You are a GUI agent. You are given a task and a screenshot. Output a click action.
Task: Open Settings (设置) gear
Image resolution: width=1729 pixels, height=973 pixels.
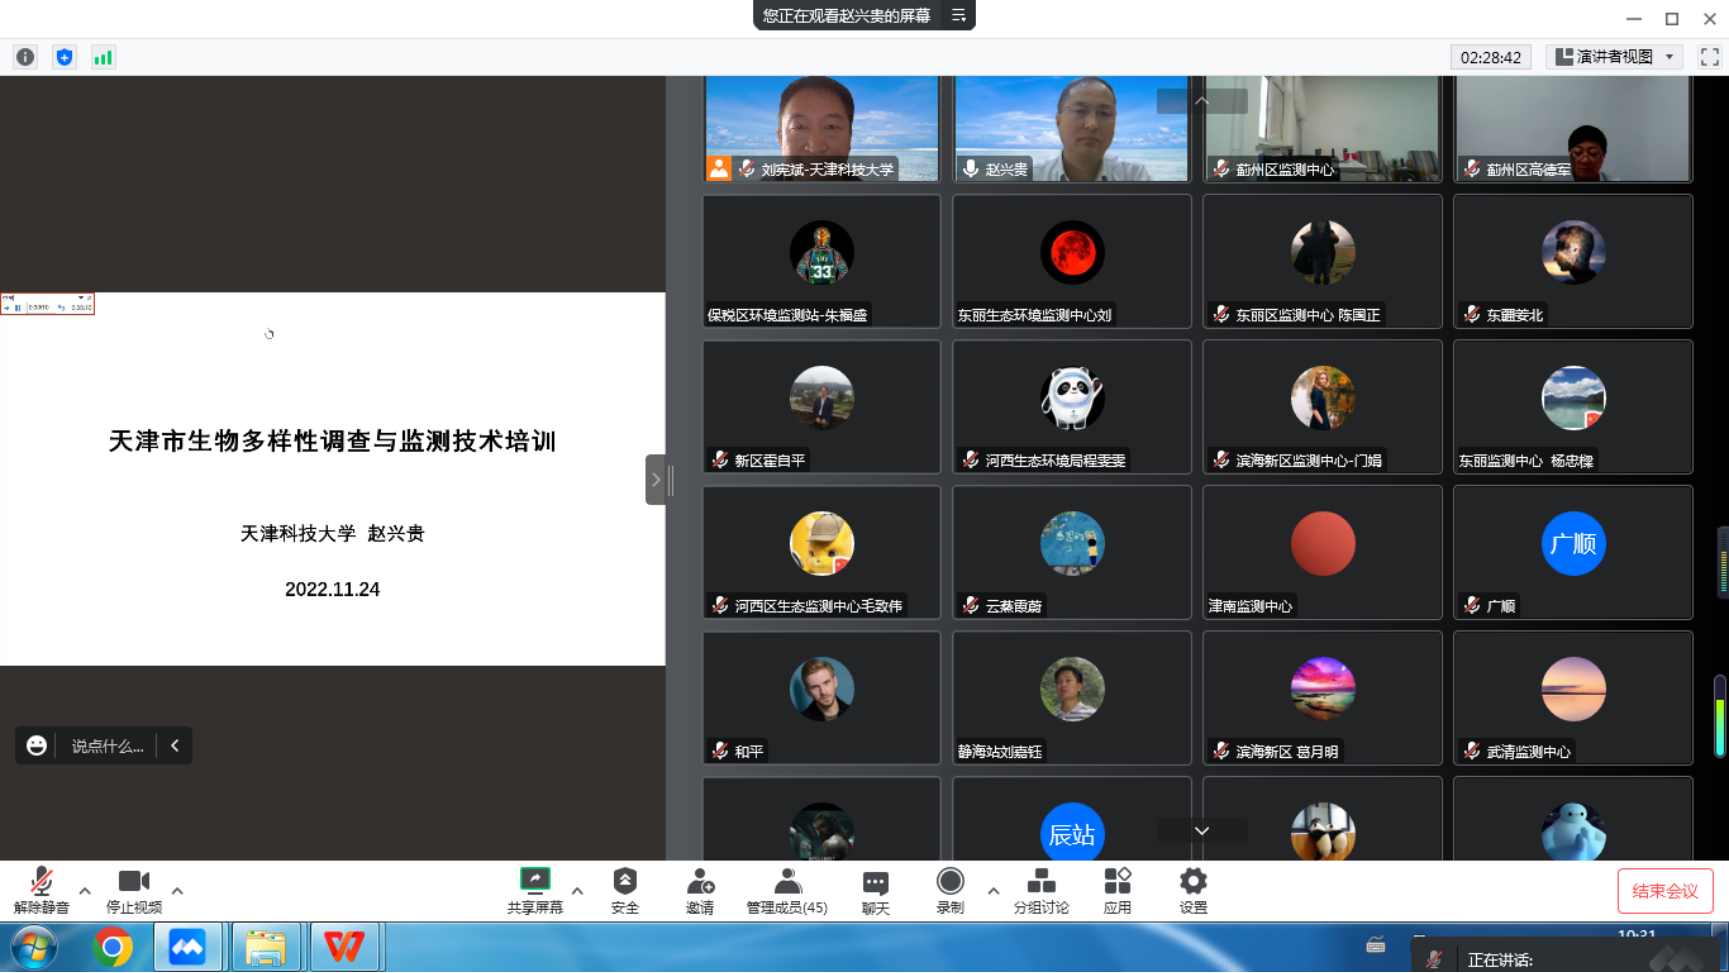coord(1193,890)
